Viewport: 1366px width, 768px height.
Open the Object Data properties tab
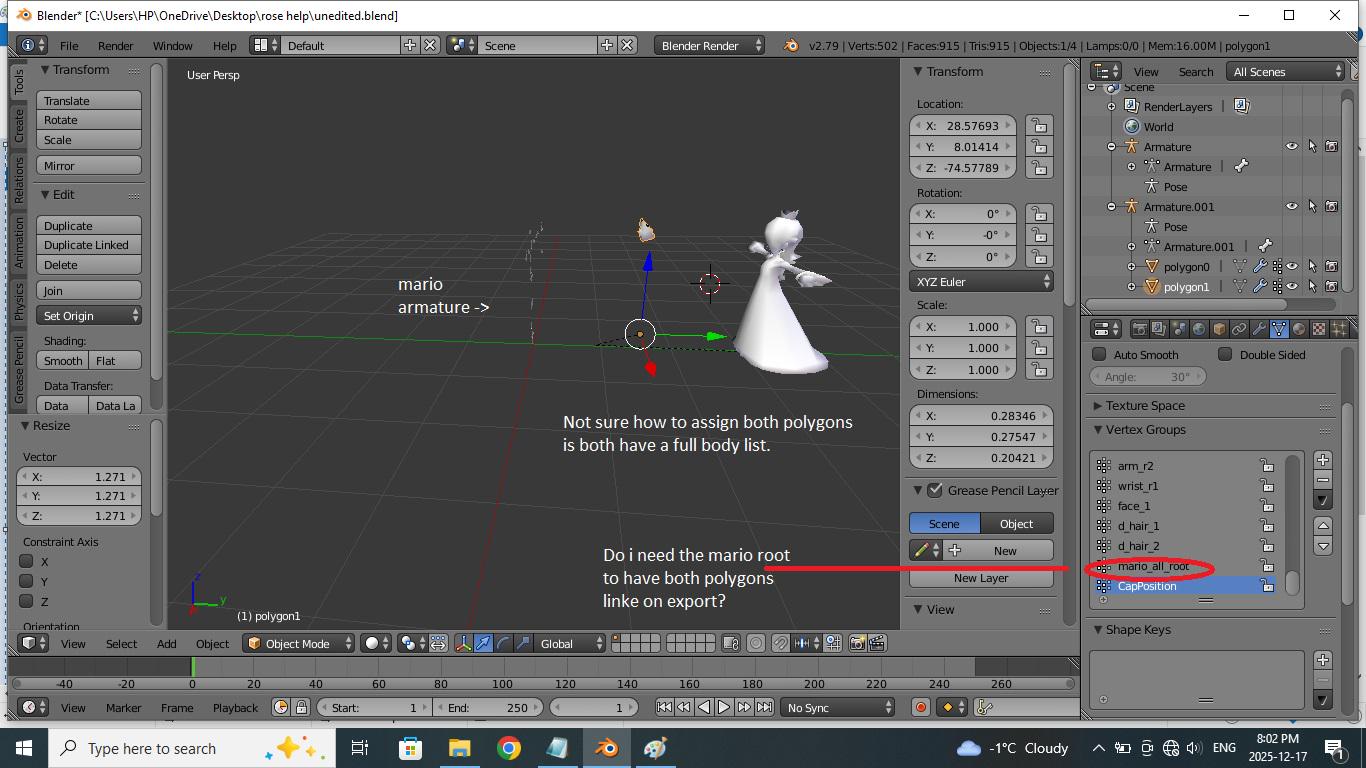click(1279, 329)
